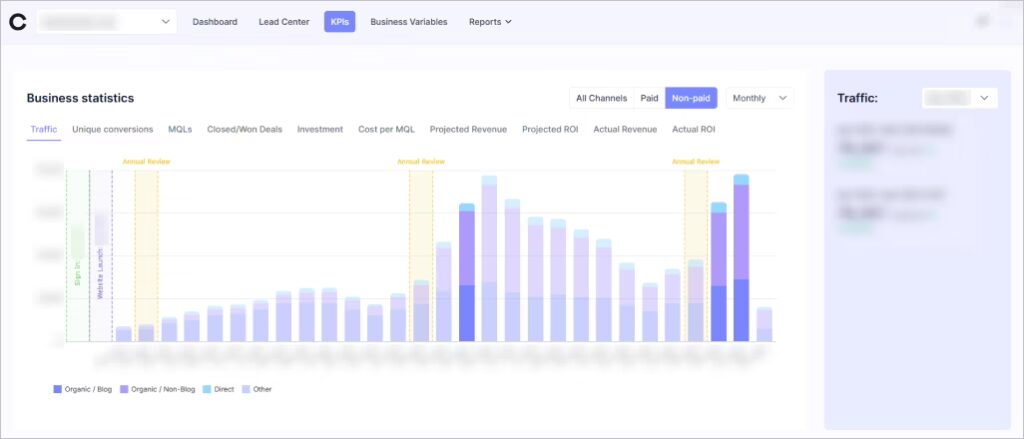This screenshot has height=439, width=1024.
Task: Open the Traffic panel dropdown
Action: (959, 98)
